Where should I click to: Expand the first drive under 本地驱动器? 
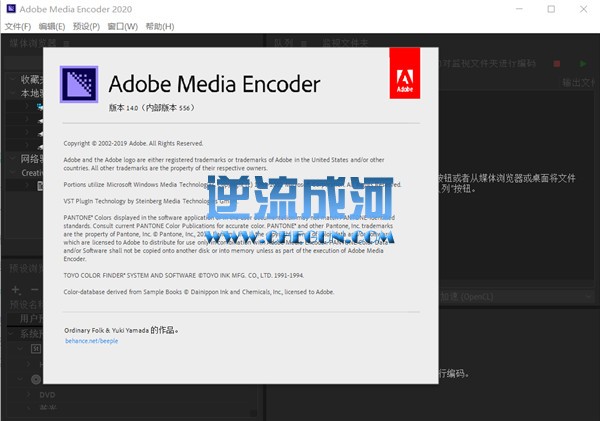tap(27, 106)
